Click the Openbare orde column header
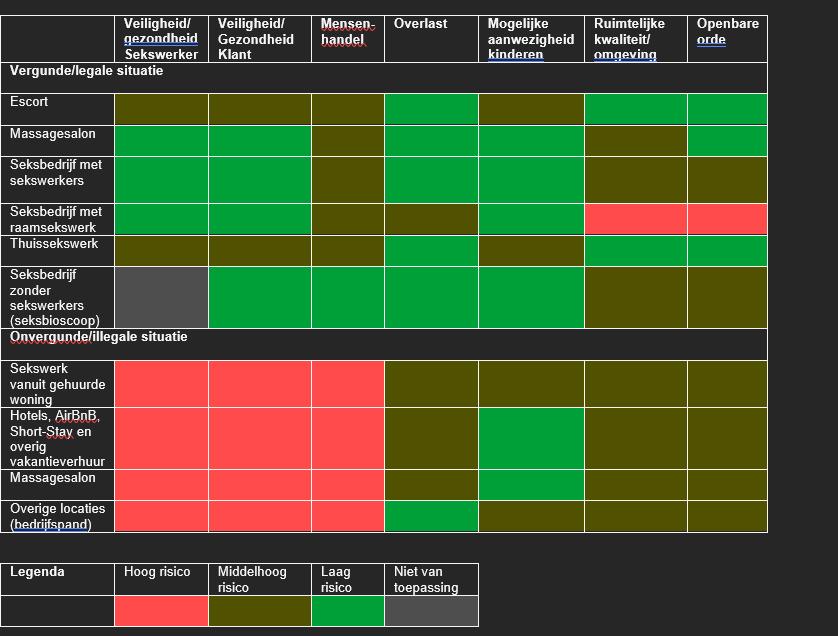Screen dimensions: 838x636 pos(727,32)
